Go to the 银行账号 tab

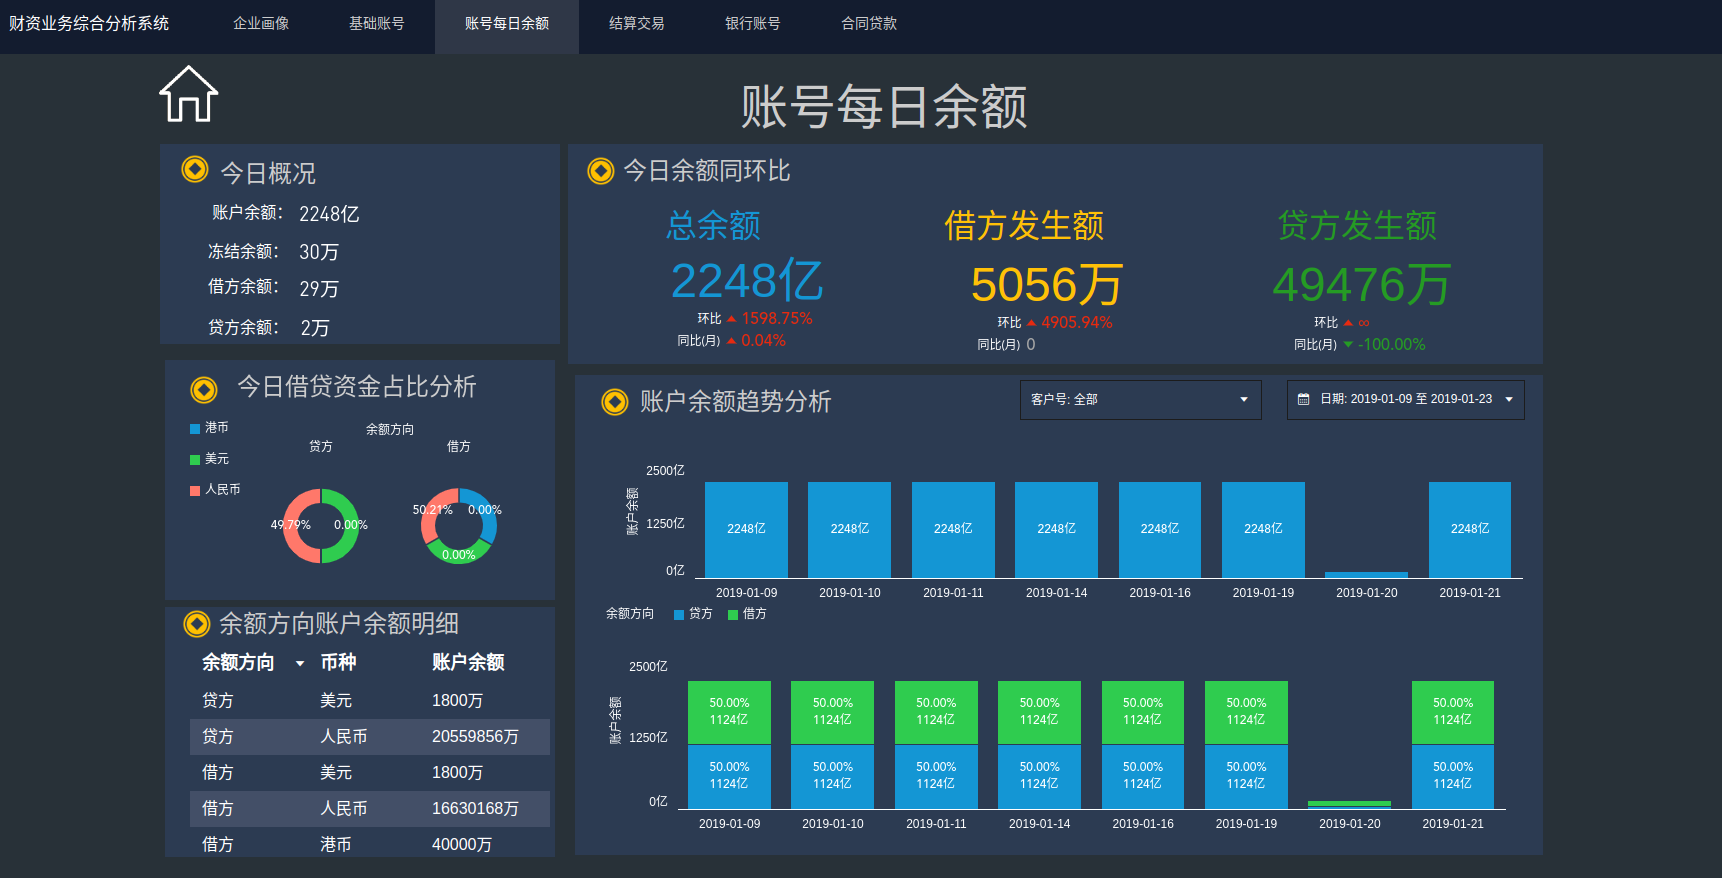pos(753,23)
